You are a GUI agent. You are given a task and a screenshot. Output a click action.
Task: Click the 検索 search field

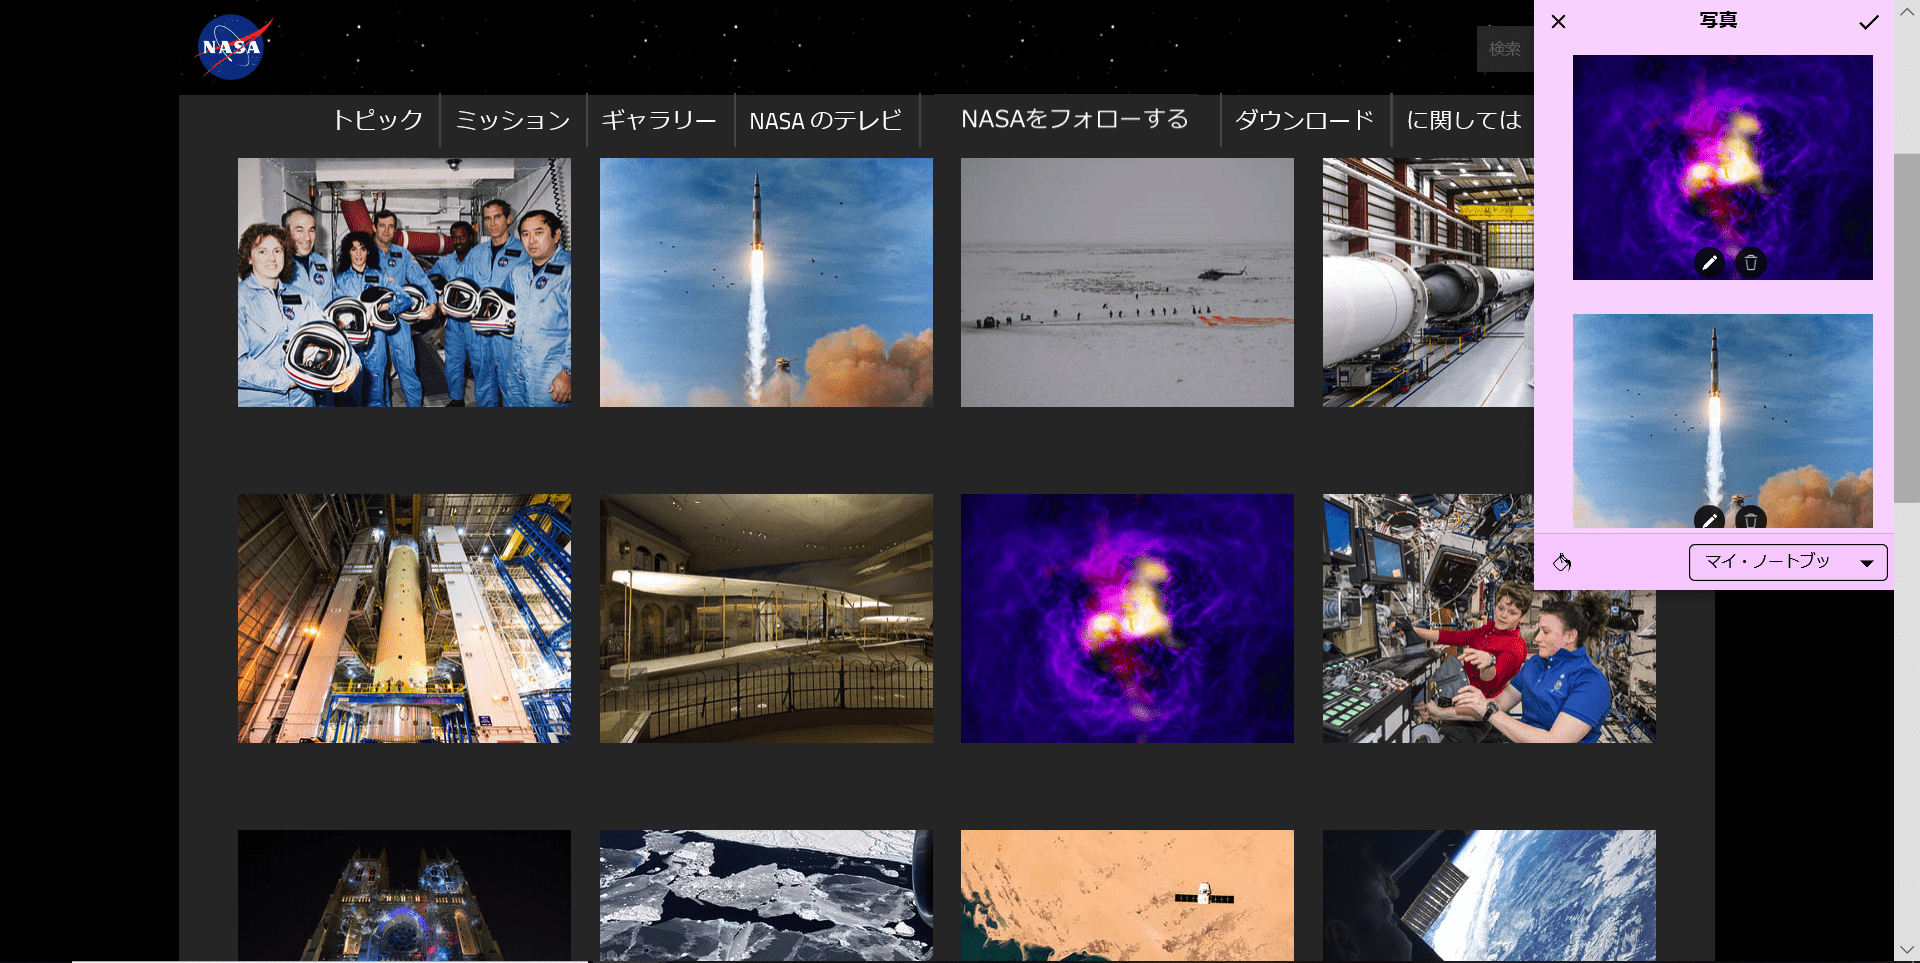pos(1505,49)
